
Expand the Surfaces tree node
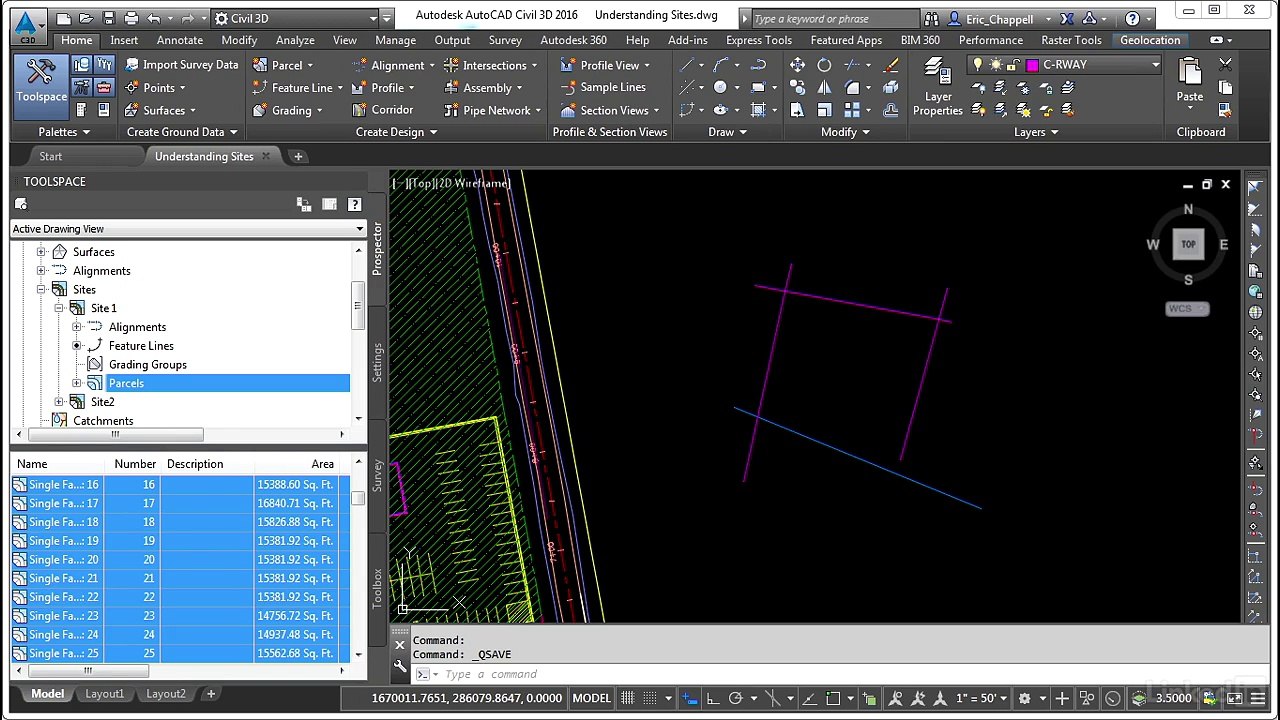(41, 252)
